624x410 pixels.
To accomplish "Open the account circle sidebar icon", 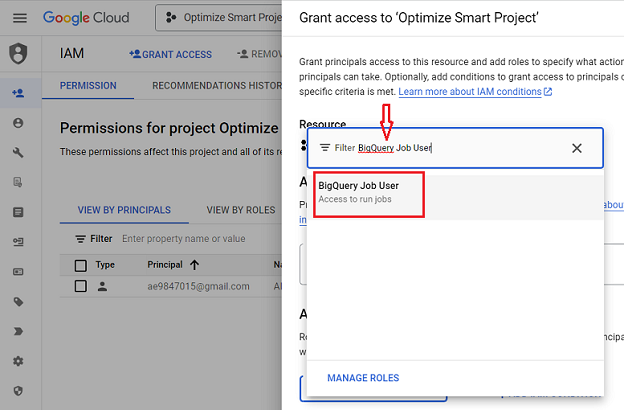I will 18,123.
